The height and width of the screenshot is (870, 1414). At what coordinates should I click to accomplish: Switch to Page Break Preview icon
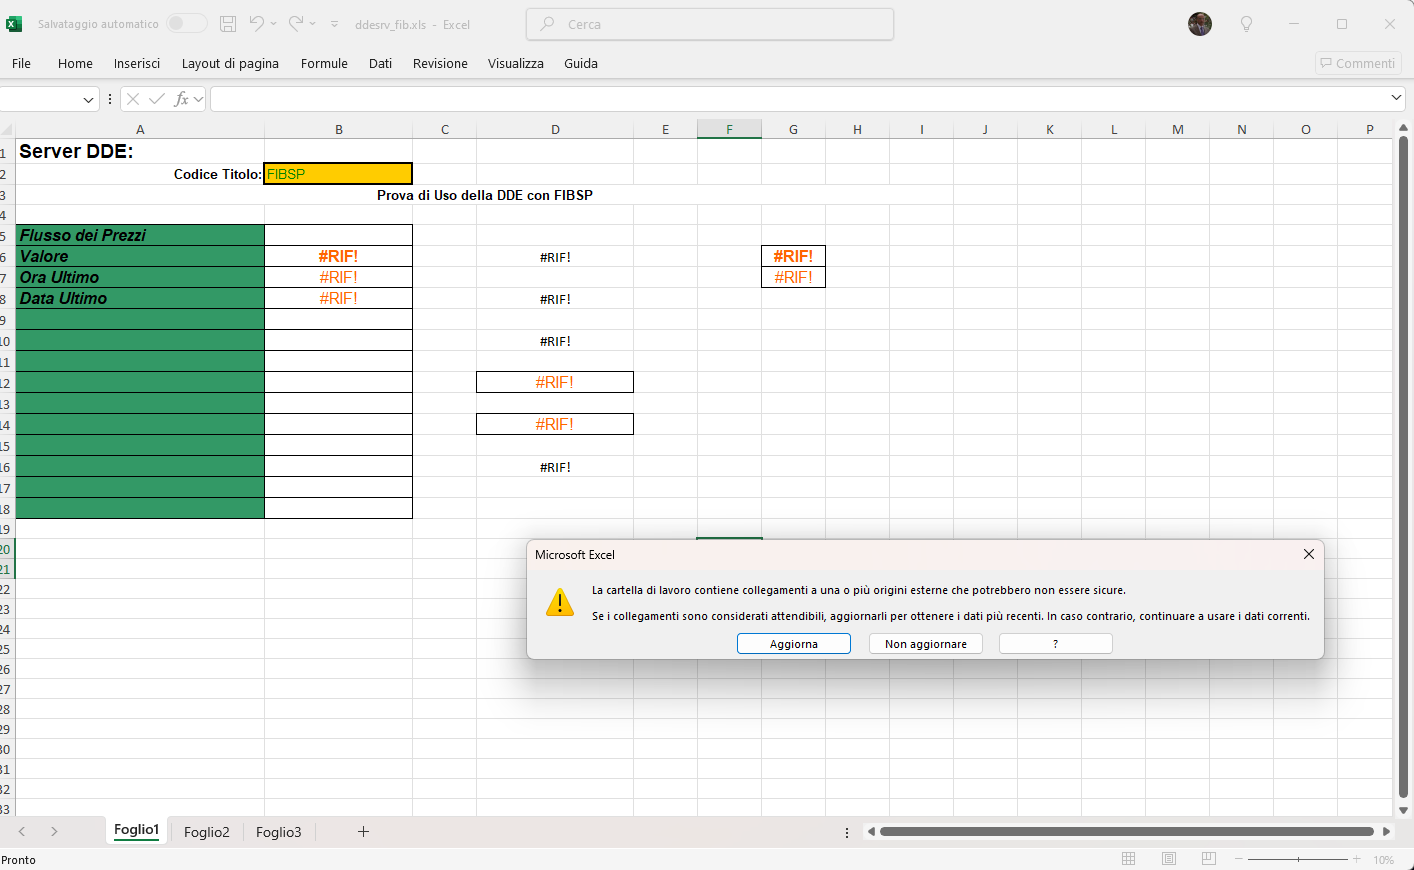1209,859
